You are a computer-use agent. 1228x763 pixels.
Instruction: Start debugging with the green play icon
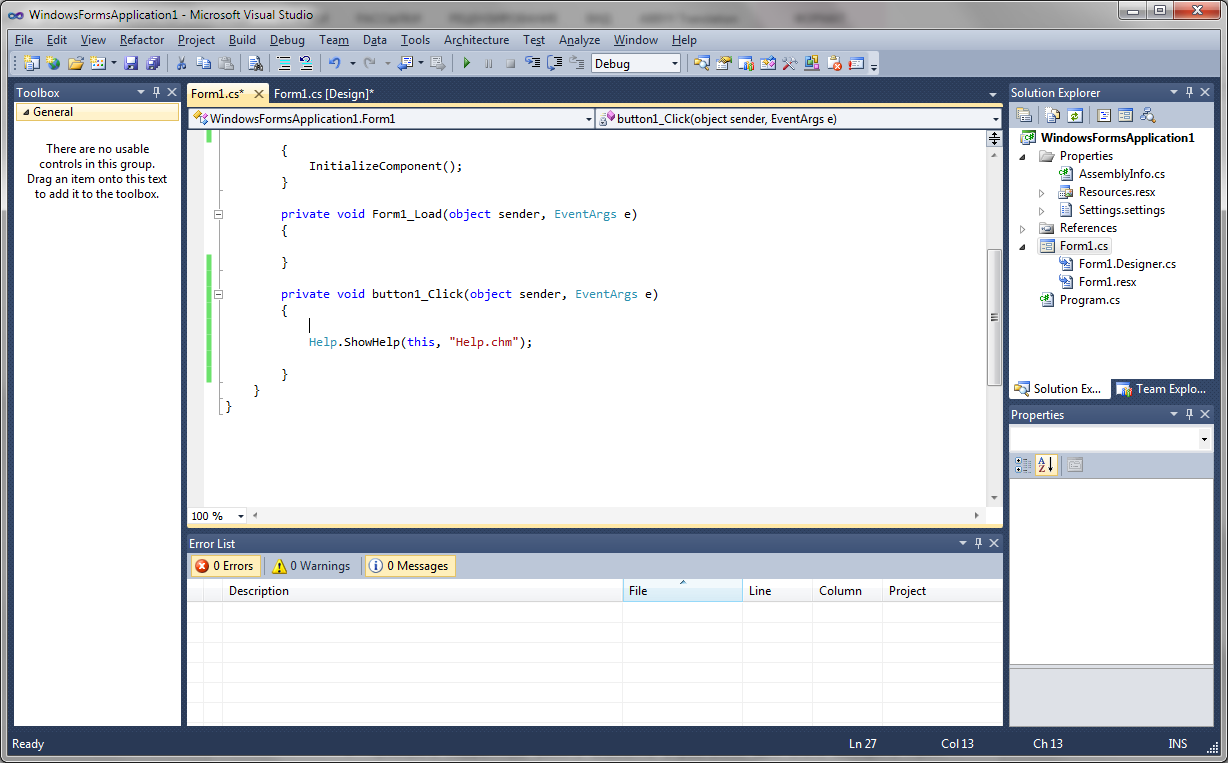(x=466, y=63)
